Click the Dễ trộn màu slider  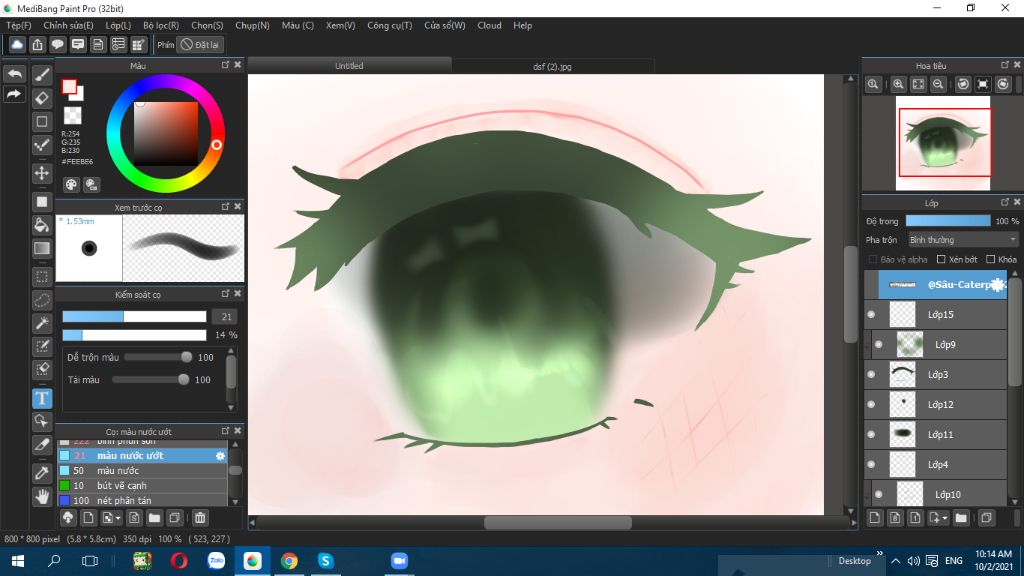158,357
